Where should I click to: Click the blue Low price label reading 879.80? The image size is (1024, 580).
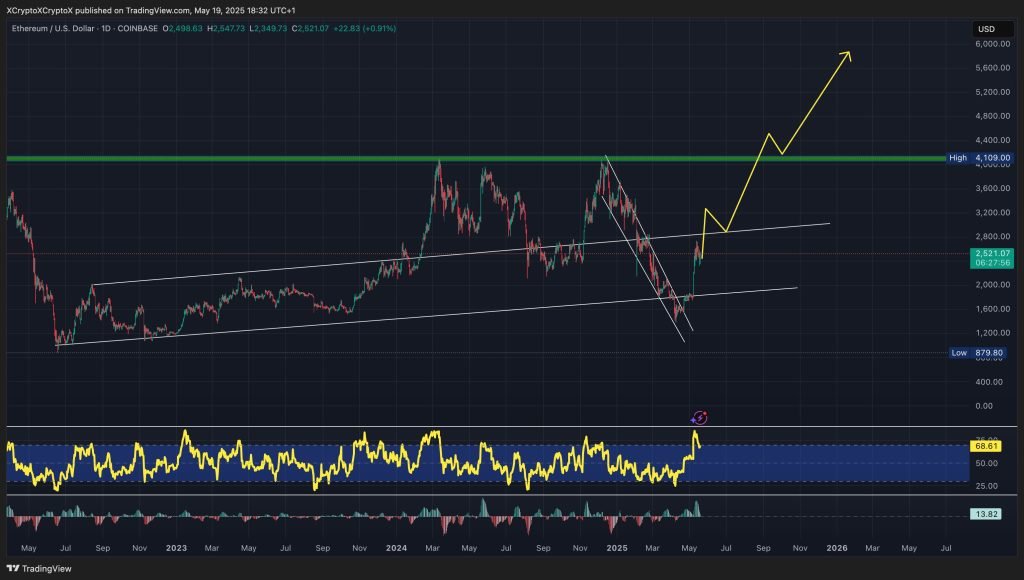[x=975, y=353]
